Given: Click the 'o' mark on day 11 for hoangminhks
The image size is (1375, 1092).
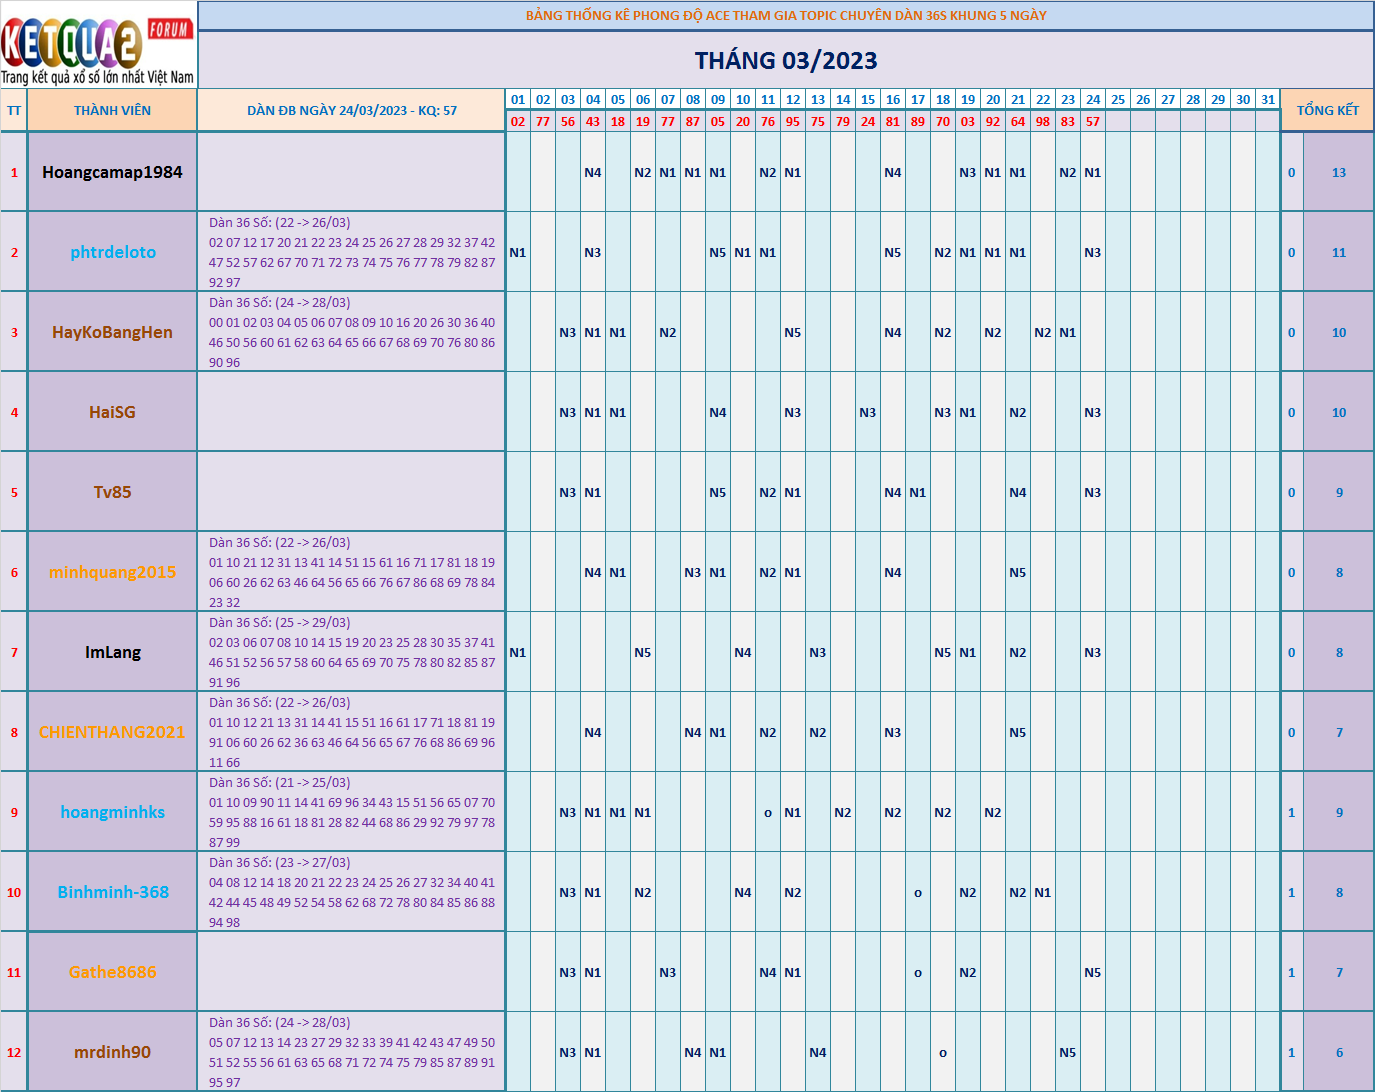Looking at the screenshot, I should 768,813.
